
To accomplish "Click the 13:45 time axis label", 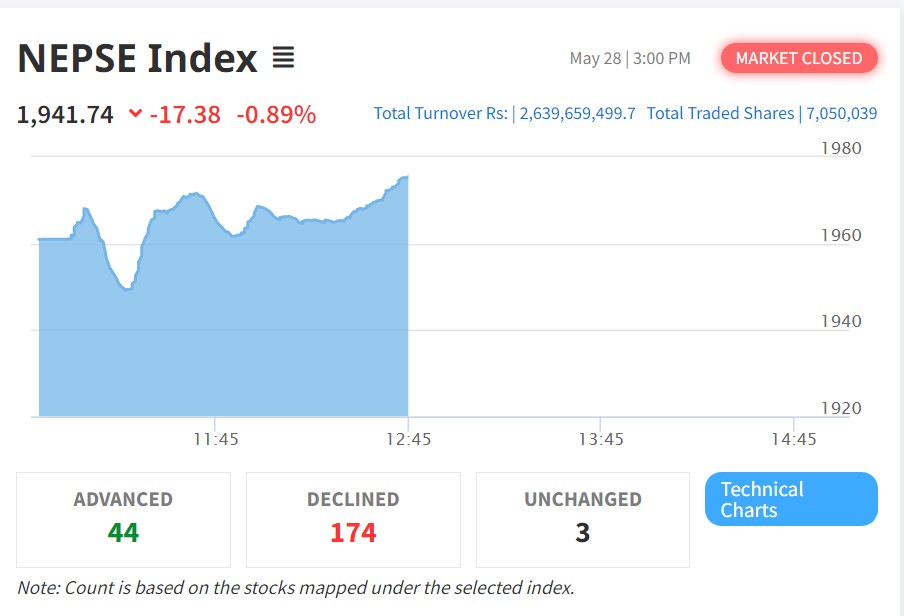I will [x=600, y=439].
